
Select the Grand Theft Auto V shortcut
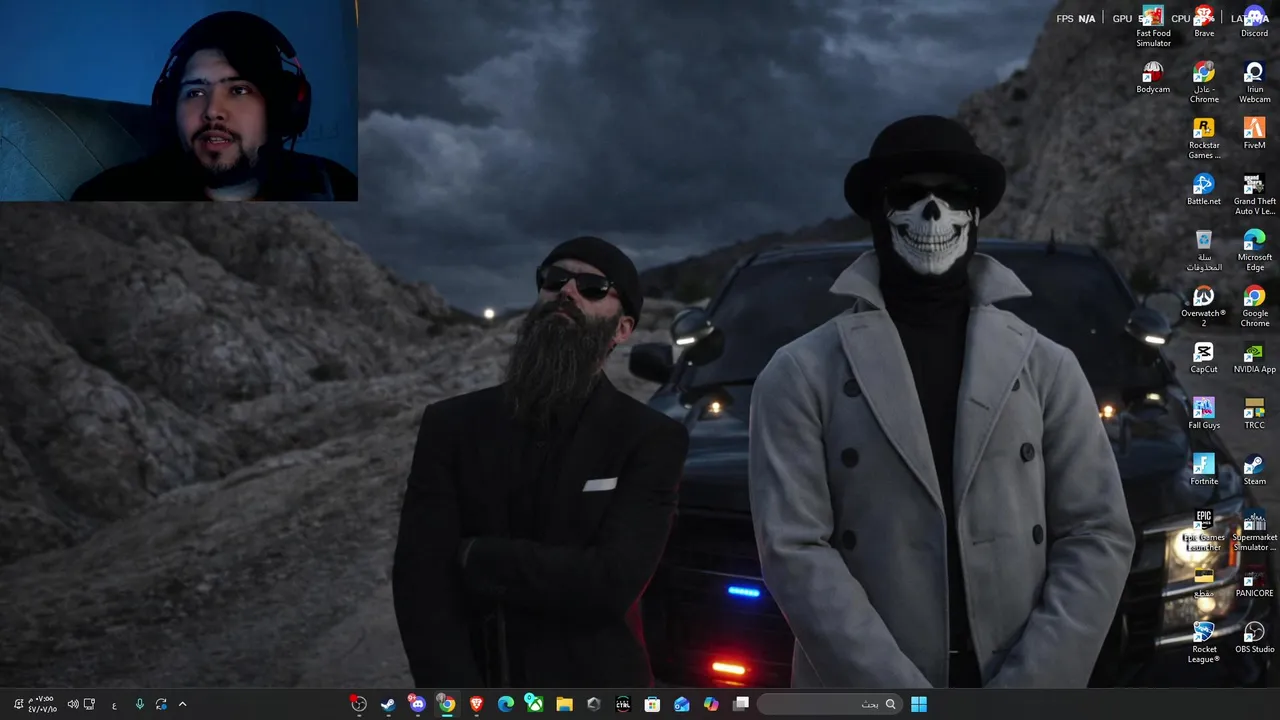pos(1254,195)
